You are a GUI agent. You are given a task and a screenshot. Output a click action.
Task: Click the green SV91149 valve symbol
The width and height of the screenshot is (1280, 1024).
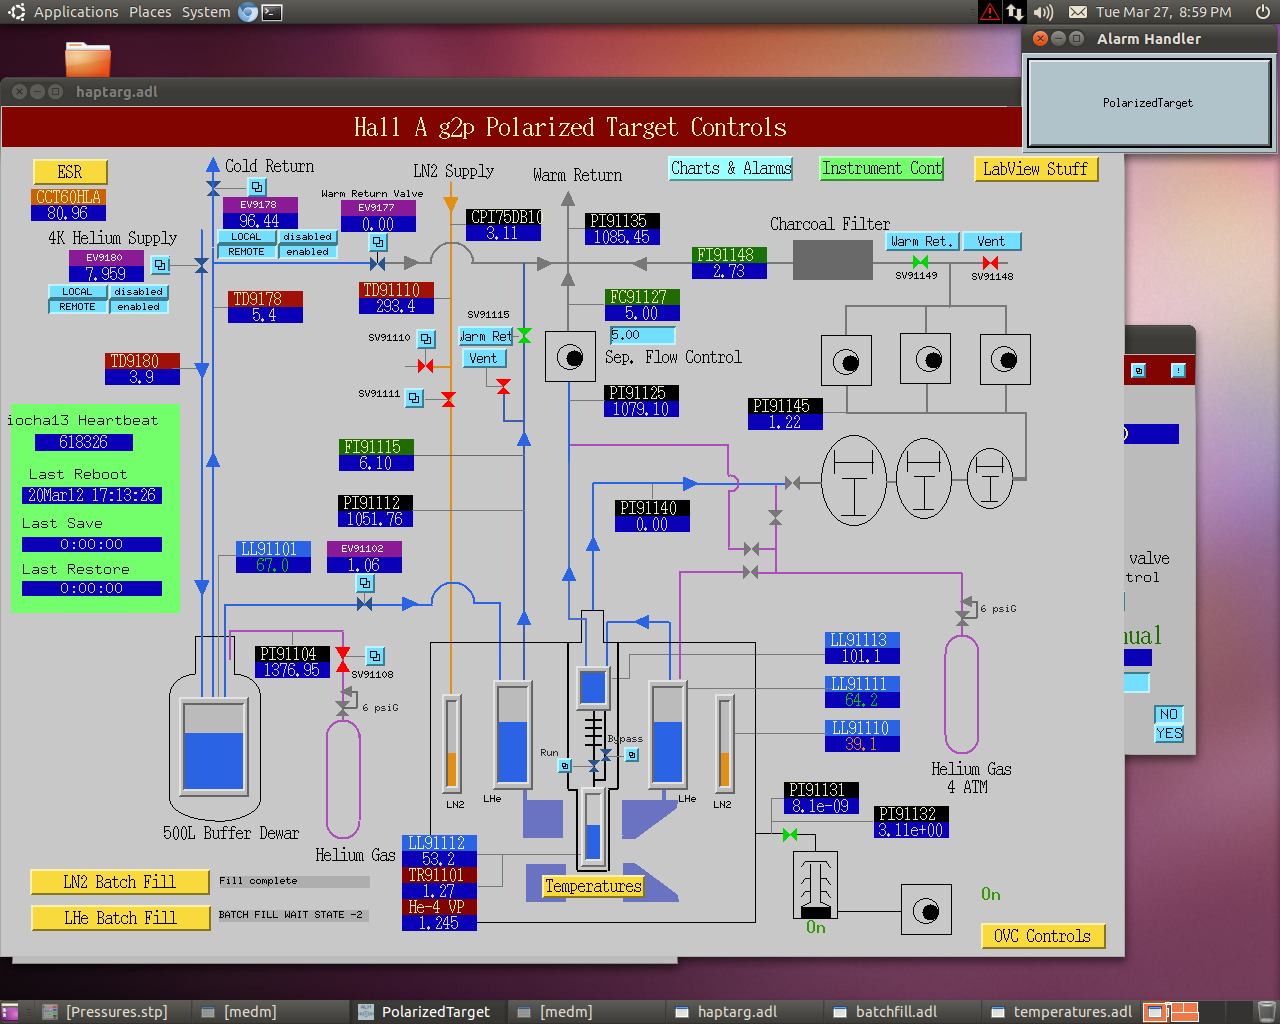920,262
